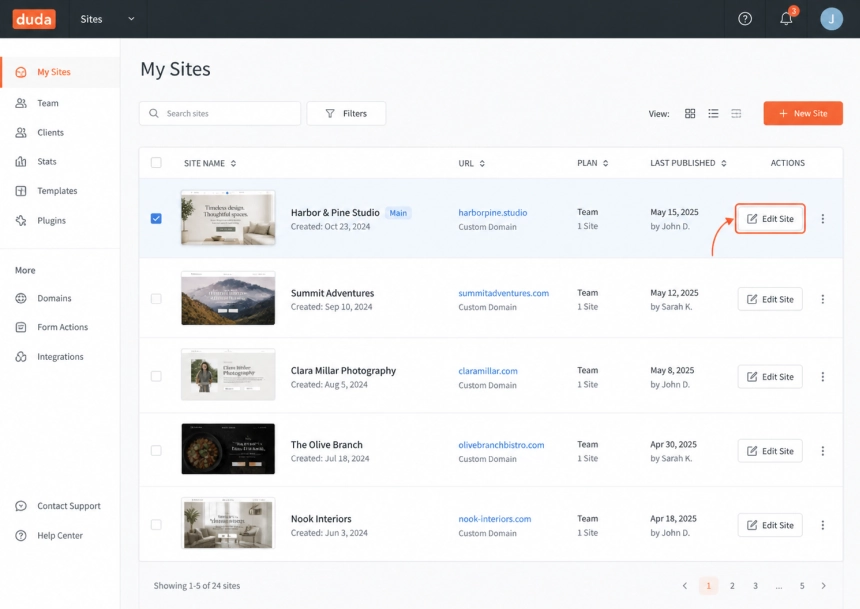This screenshot has width=860, height=609.
Task: Open the notifications bell
Action: click(x=786, y=19)
